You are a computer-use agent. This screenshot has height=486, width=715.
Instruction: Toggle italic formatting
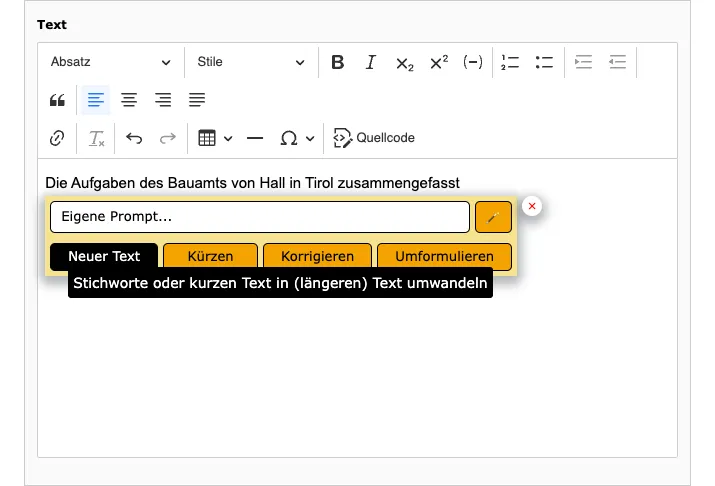point(371,62)
